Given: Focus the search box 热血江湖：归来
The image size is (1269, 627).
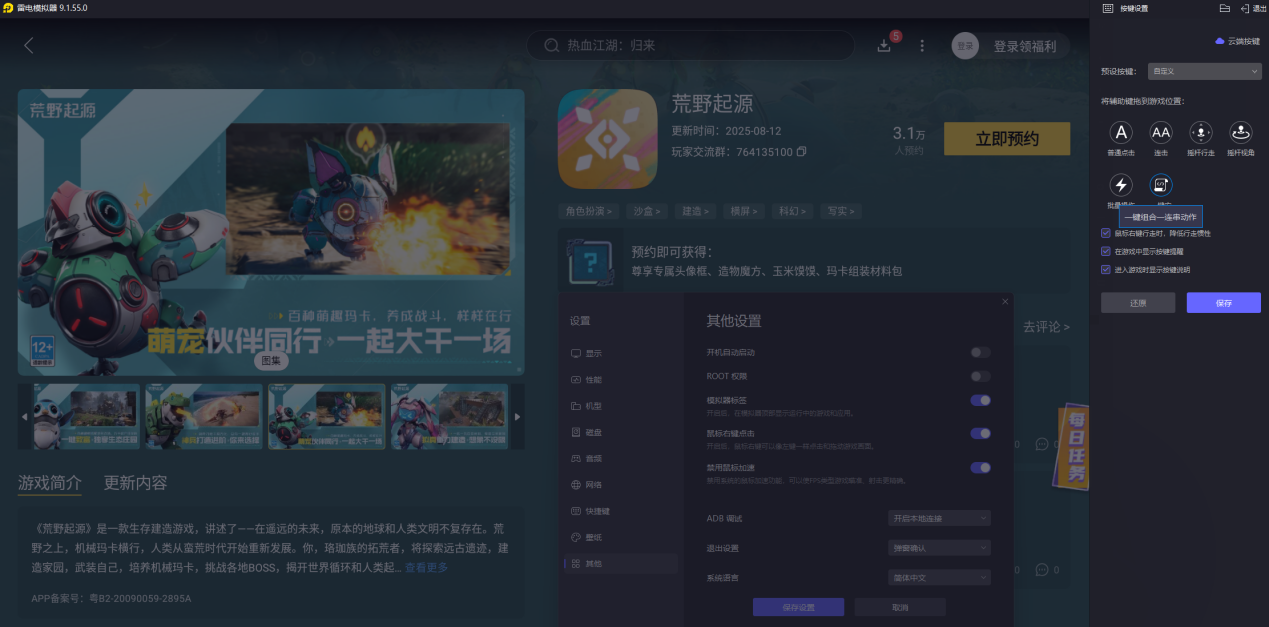Looking at the screenshot, I should coord(691,45).
